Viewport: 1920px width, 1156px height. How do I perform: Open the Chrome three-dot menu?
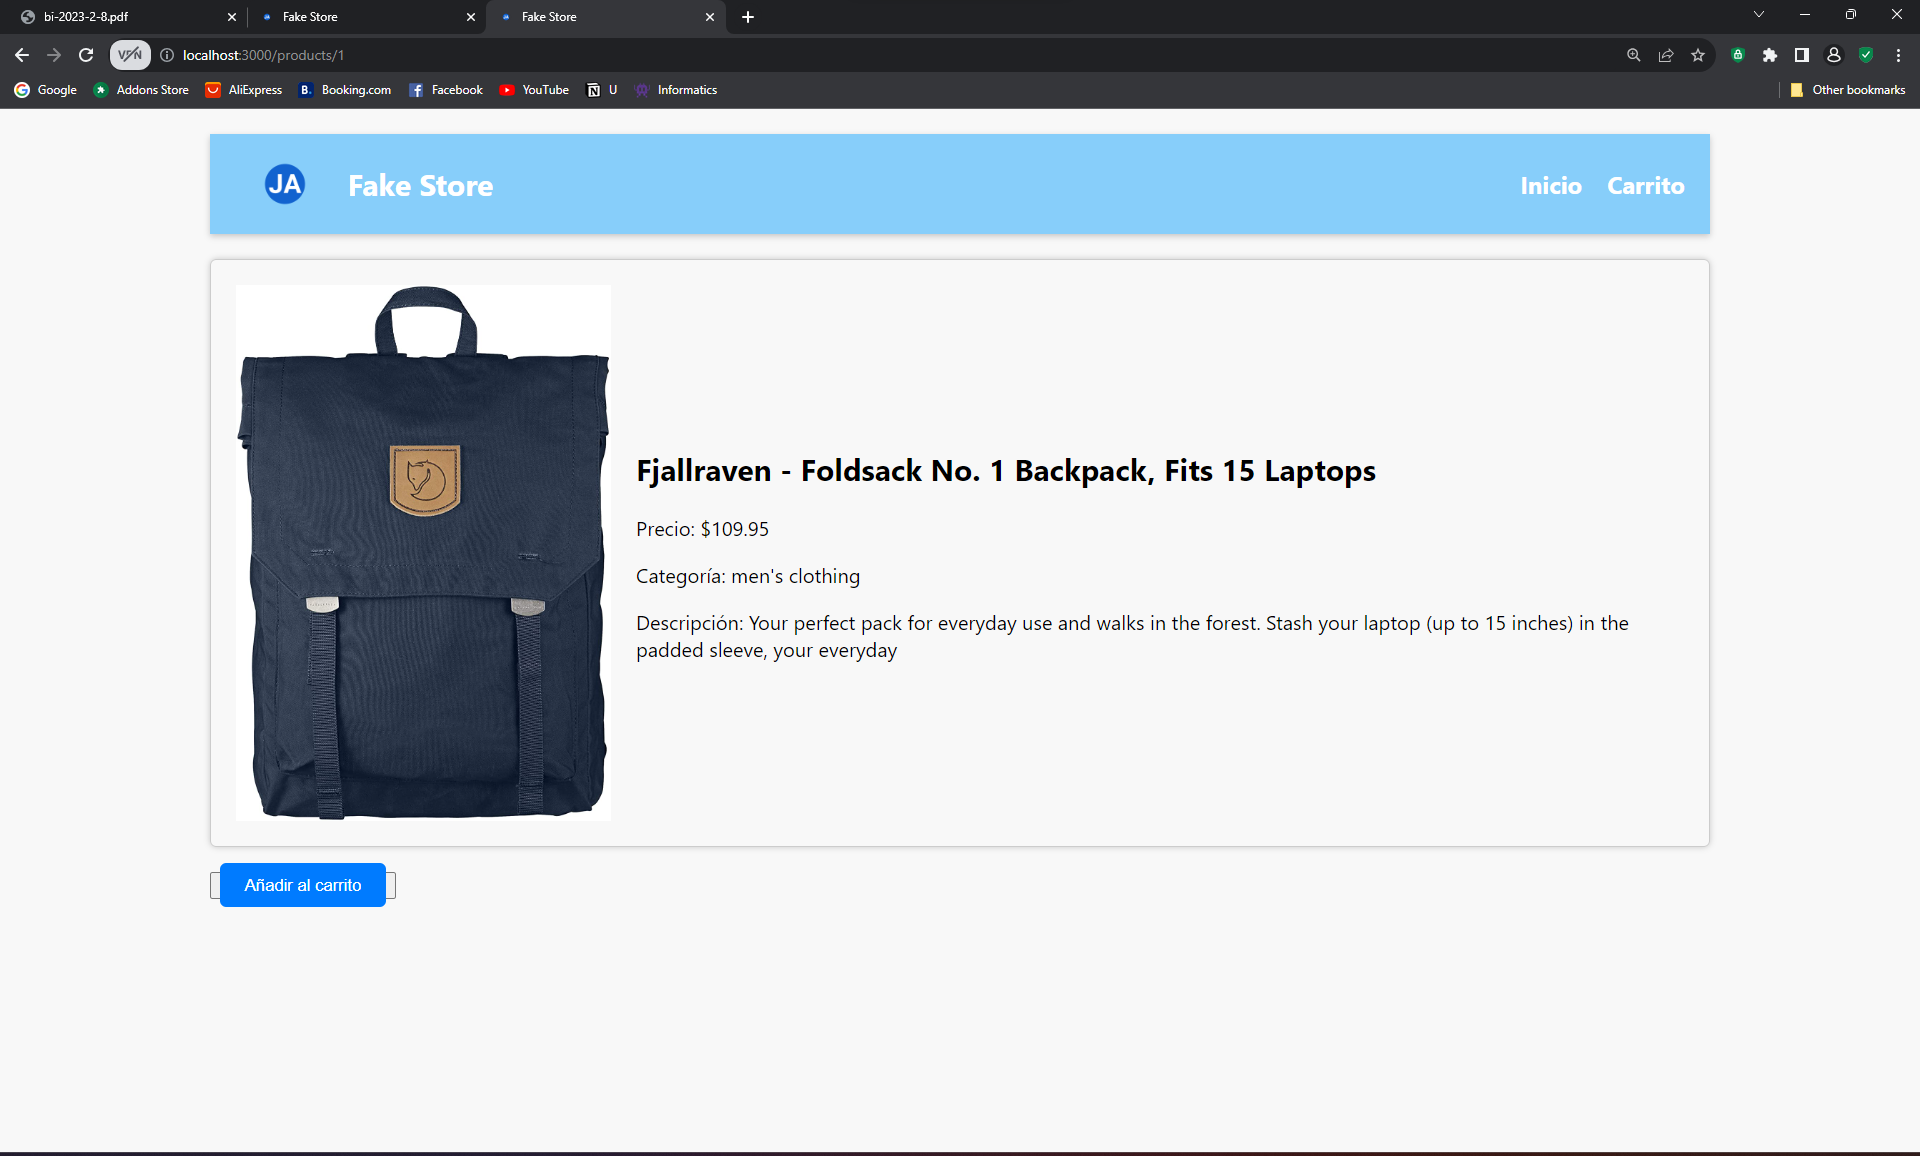[x=1898, y=55]
